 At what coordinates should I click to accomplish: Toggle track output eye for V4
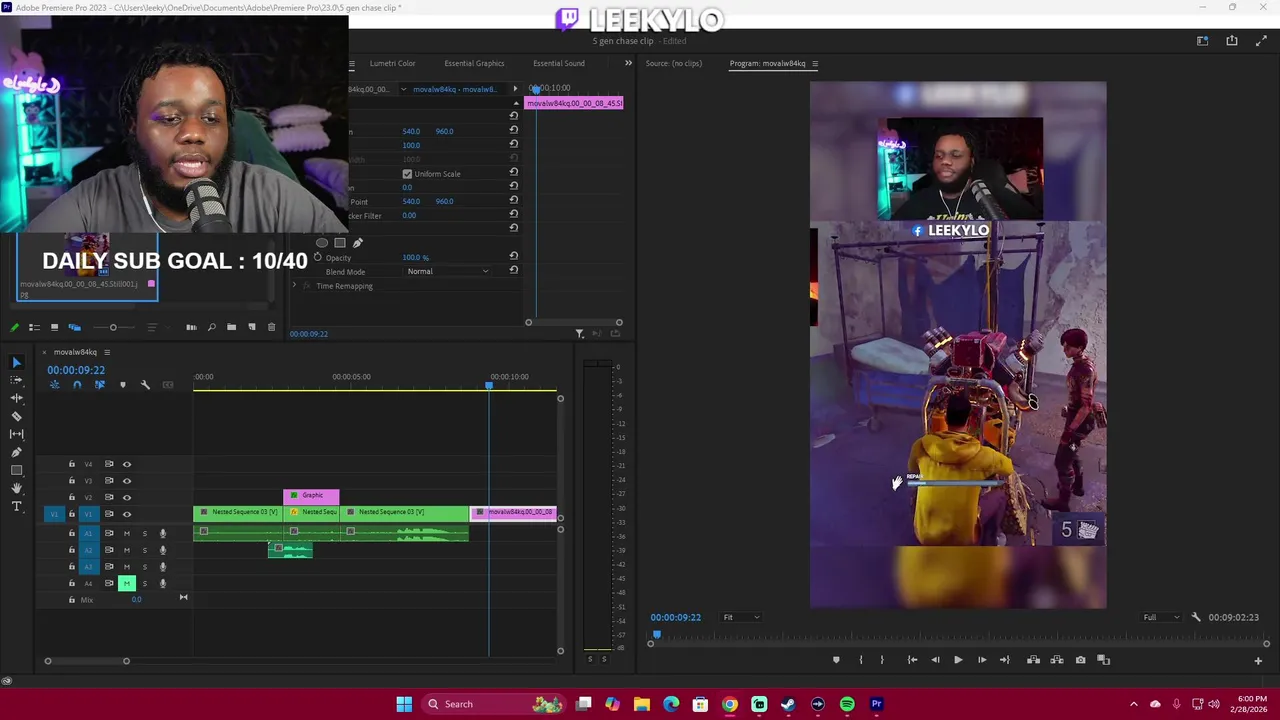[x=127, y=464]
